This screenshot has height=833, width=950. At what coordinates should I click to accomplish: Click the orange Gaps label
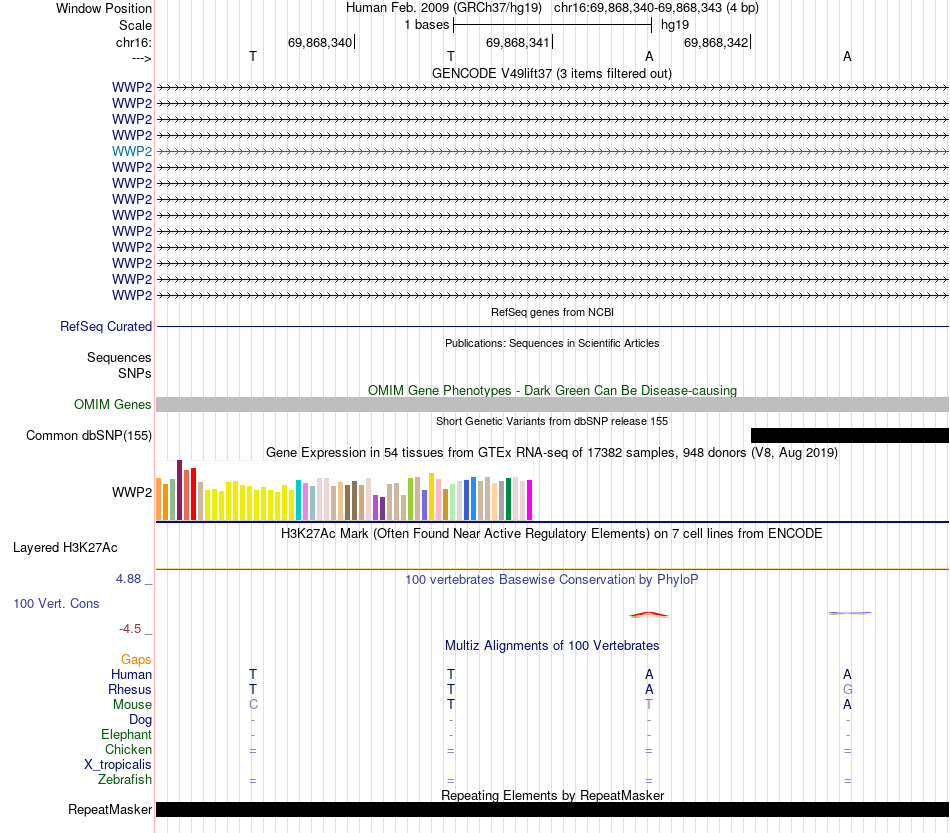pyautogui.click(x=136, y=660)
